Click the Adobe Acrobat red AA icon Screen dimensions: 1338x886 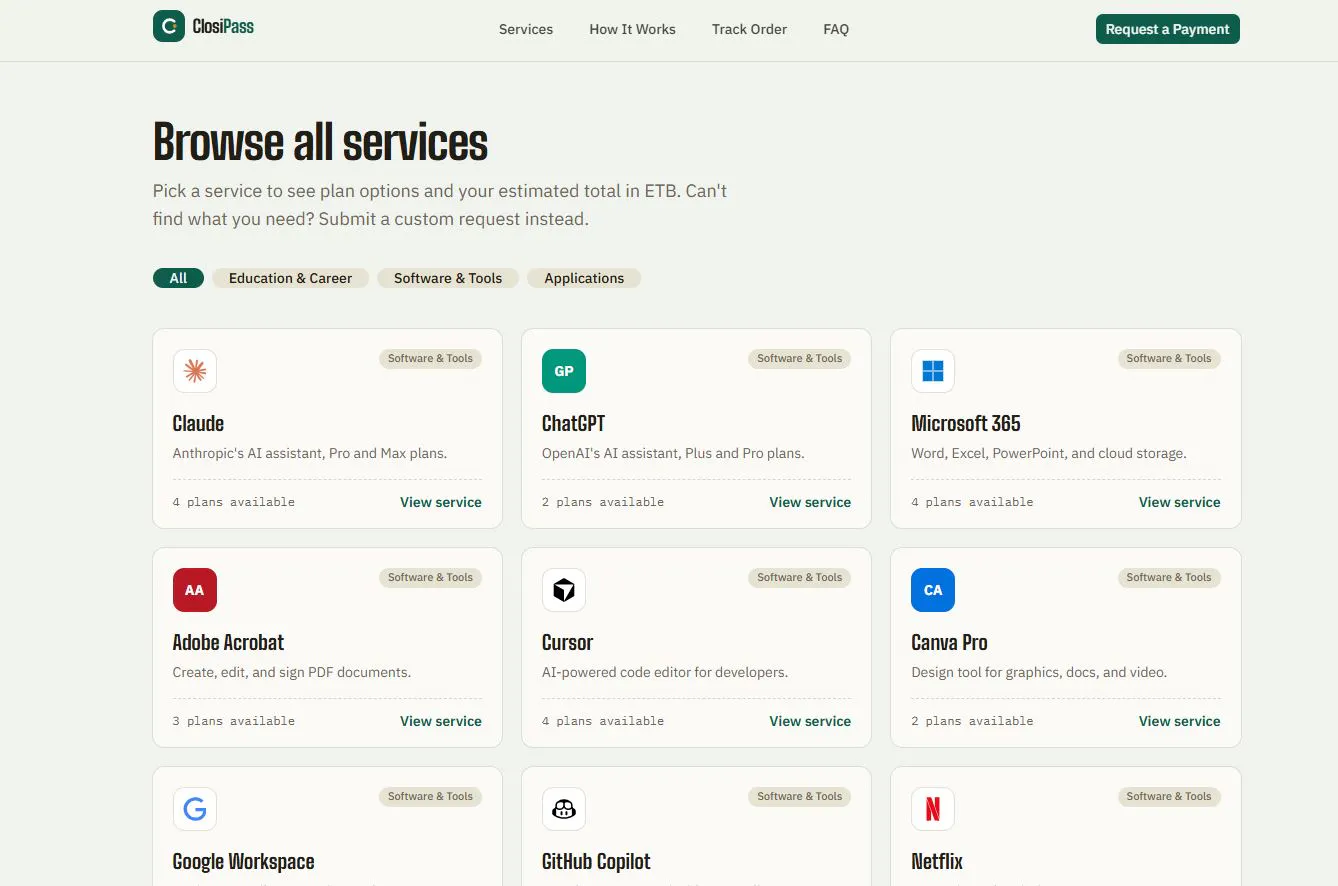pyautogui.click(x=195, y=590)
